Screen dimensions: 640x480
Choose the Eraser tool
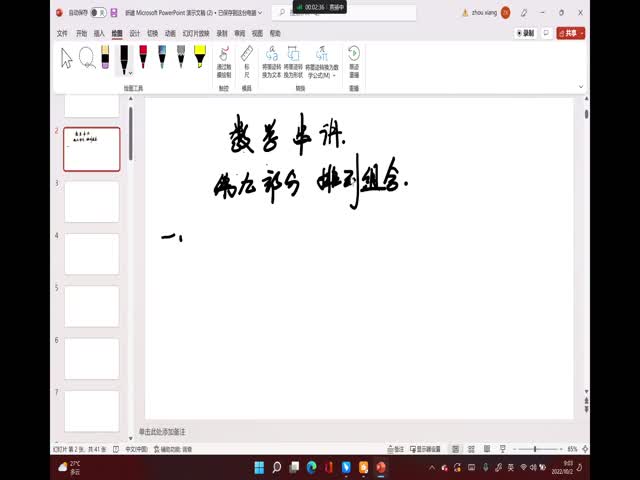(105, 57)
